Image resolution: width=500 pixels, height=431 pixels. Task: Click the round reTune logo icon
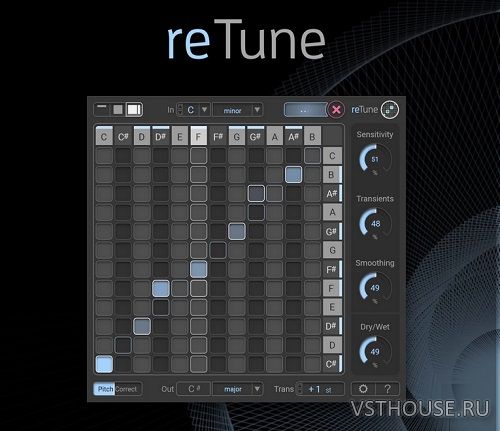point(390,109)
